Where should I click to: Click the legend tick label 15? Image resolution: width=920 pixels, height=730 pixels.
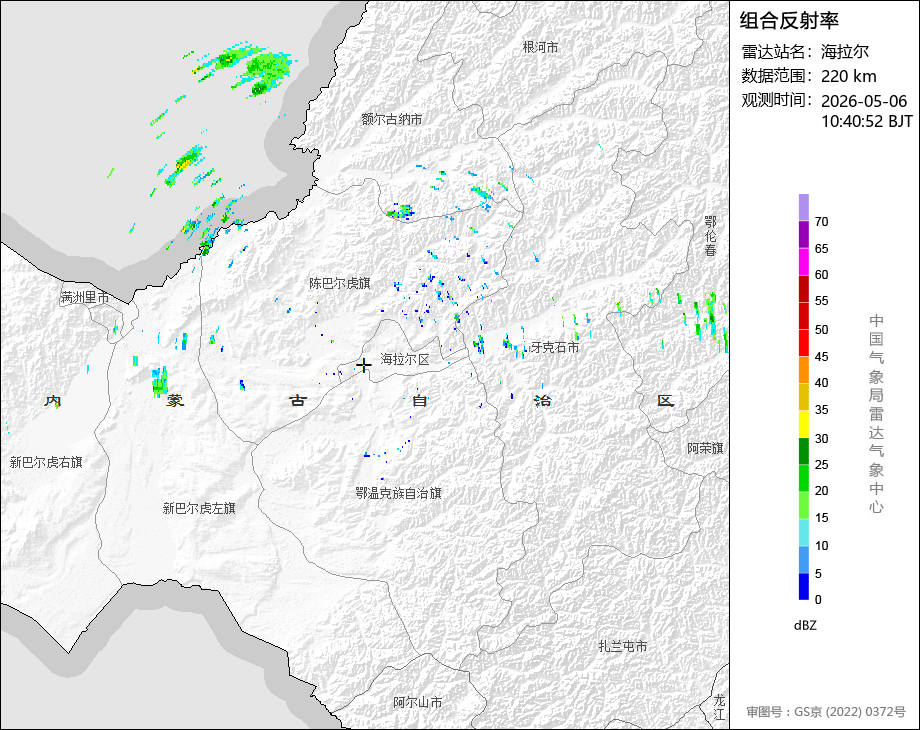[x=821, y=518]
